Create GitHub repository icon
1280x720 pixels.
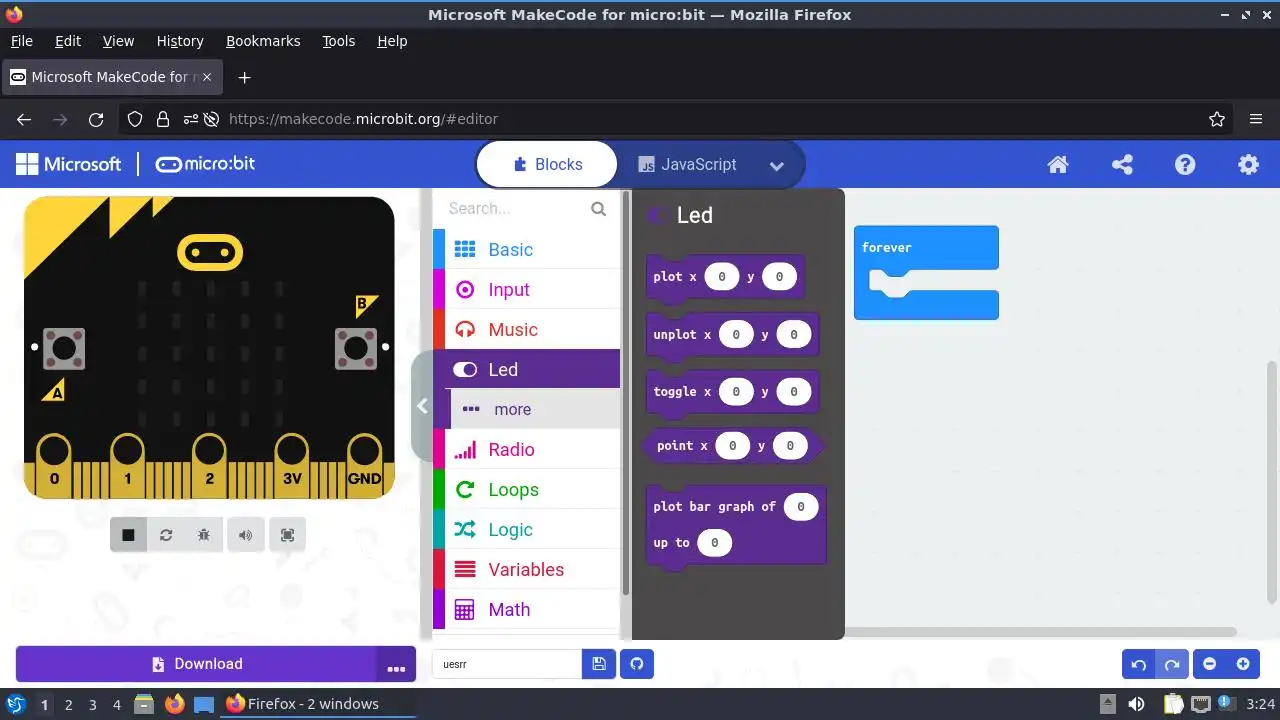[x=637, y=664]
